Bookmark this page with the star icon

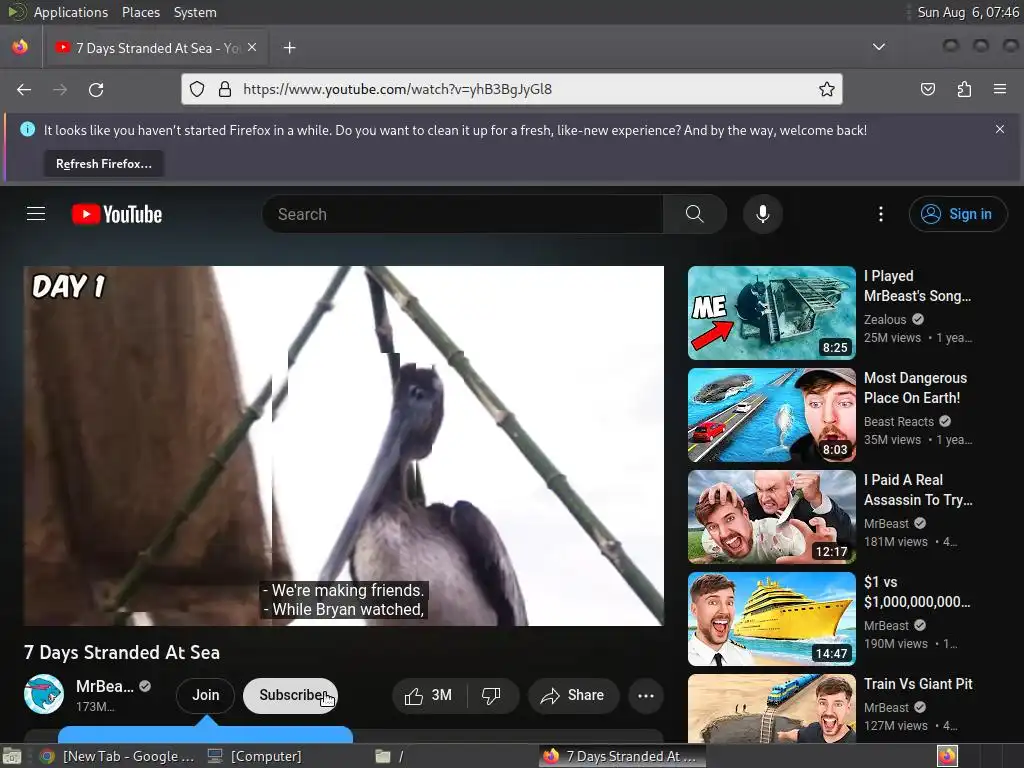(827, 89)
